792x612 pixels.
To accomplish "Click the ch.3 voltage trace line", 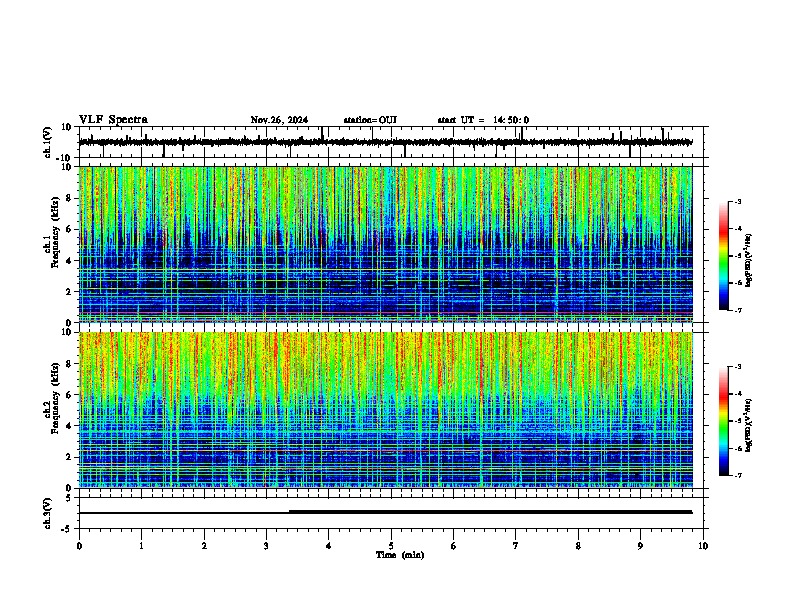I will pos(385,512).
